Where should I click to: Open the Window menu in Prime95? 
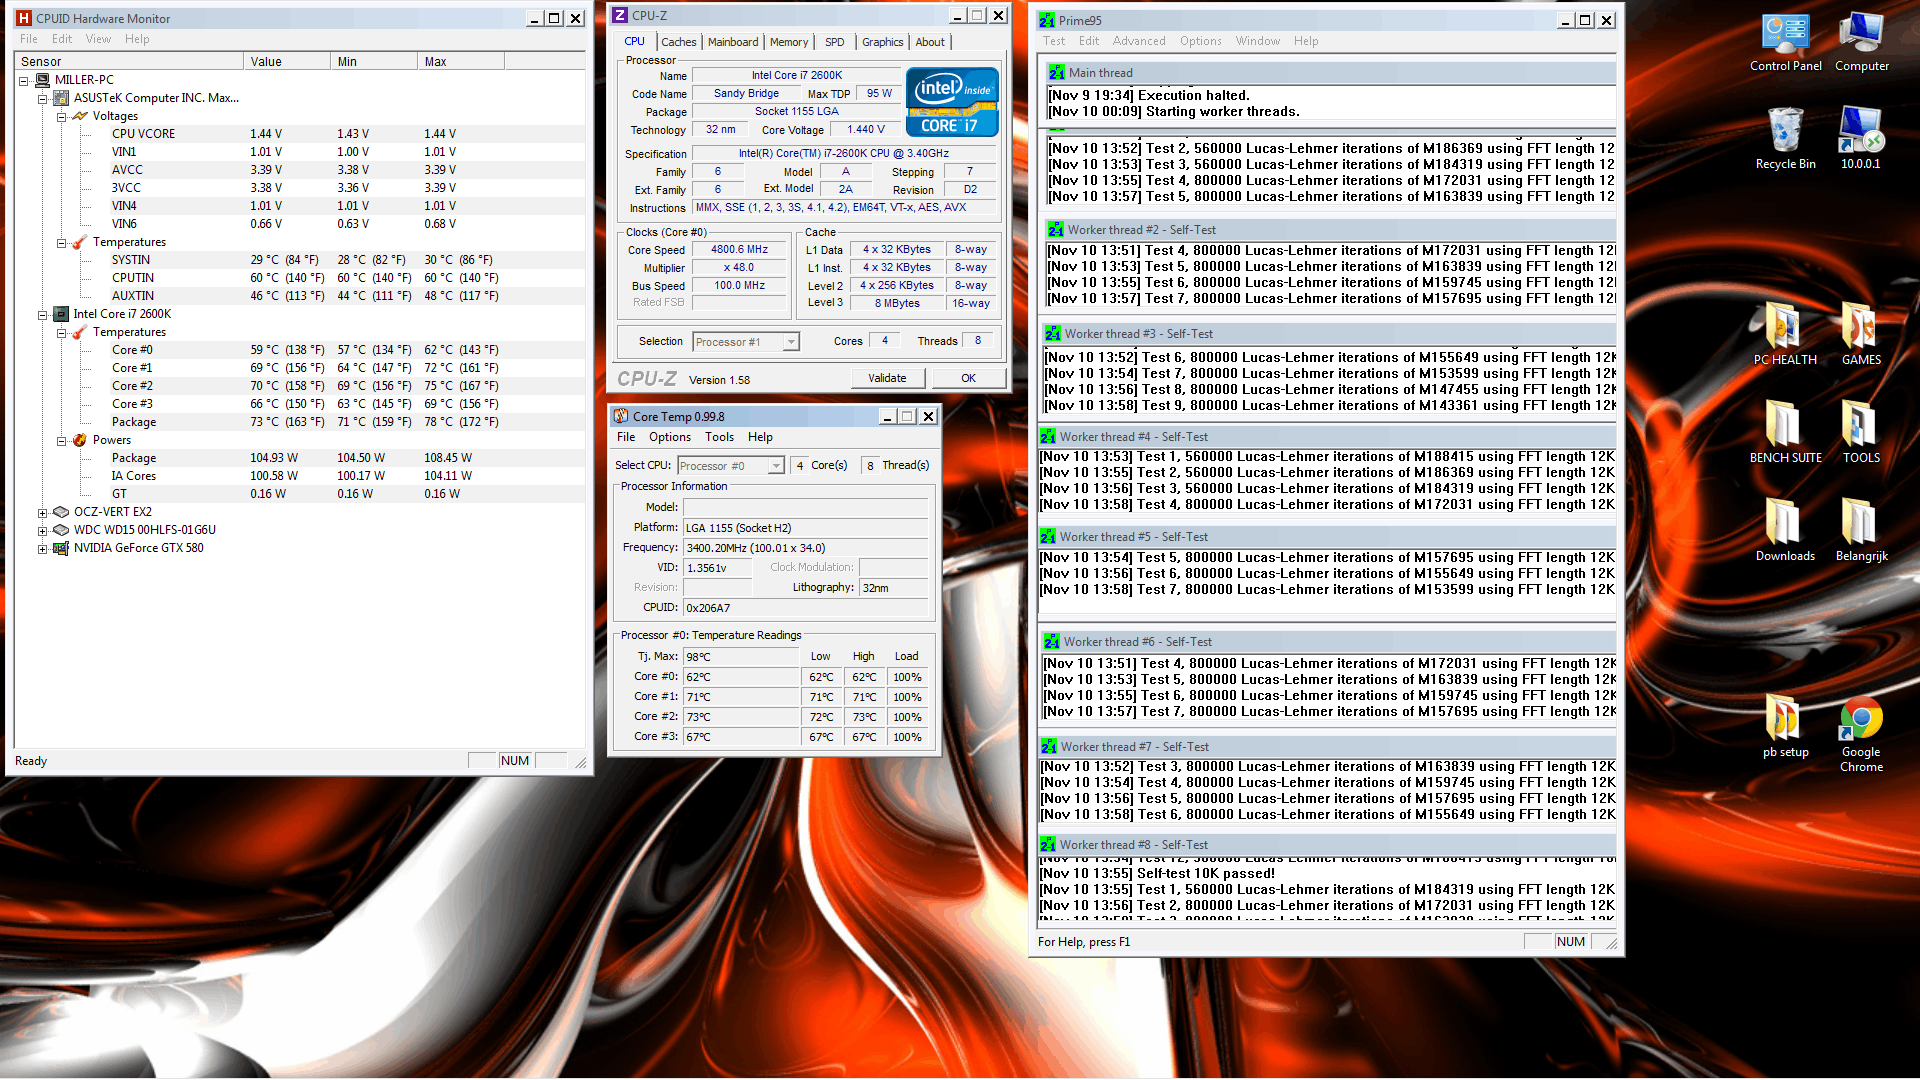[x=1257, y=41]
